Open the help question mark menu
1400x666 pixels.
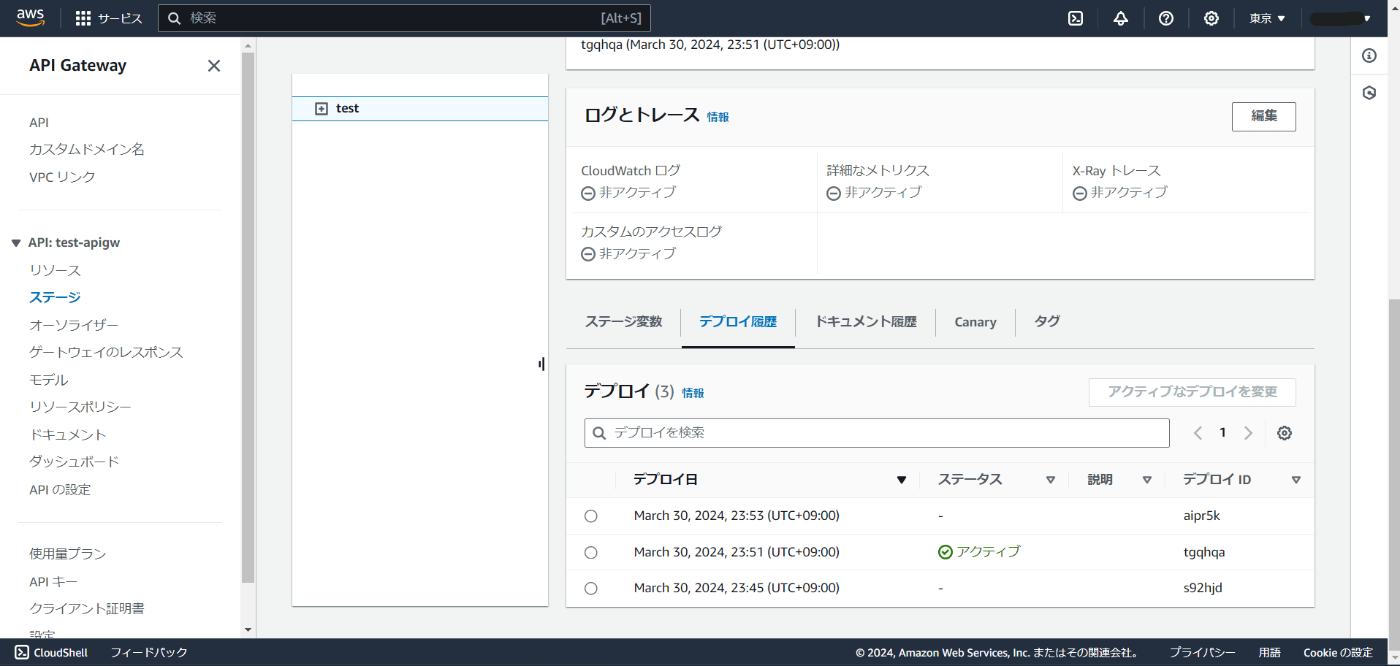1166,18
